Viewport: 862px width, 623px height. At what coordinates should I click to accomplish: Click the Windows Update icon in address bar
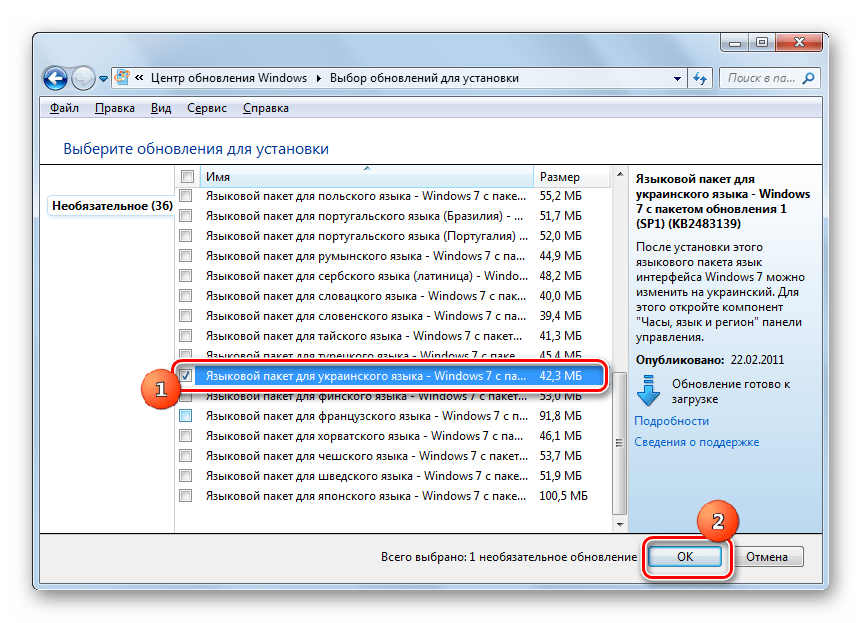click(x=122, y=78)
